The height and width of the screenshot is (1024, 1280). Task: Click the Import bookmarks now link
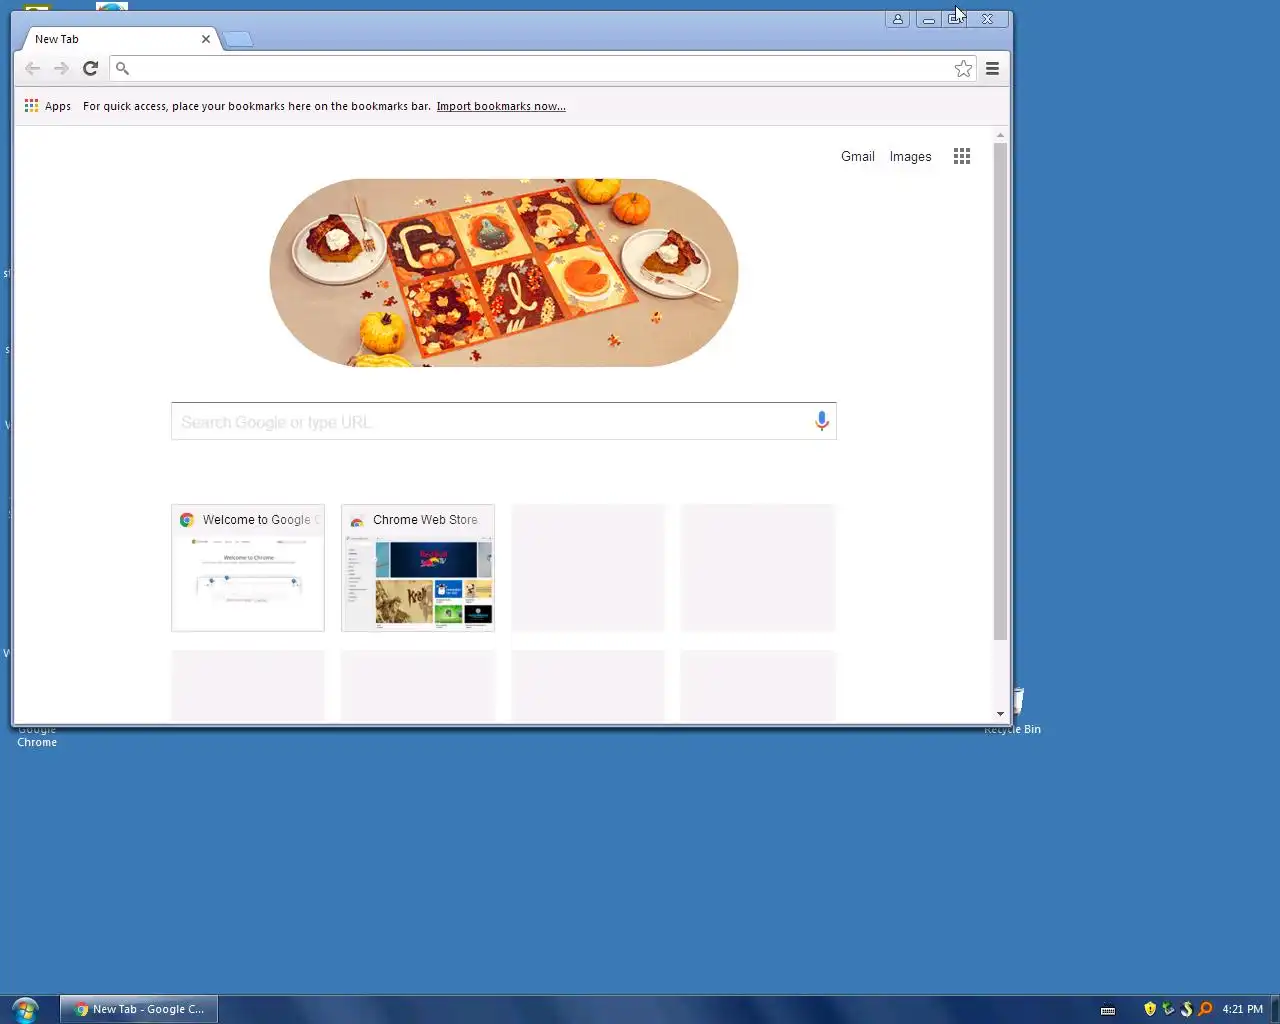click(x=501, y=106)
